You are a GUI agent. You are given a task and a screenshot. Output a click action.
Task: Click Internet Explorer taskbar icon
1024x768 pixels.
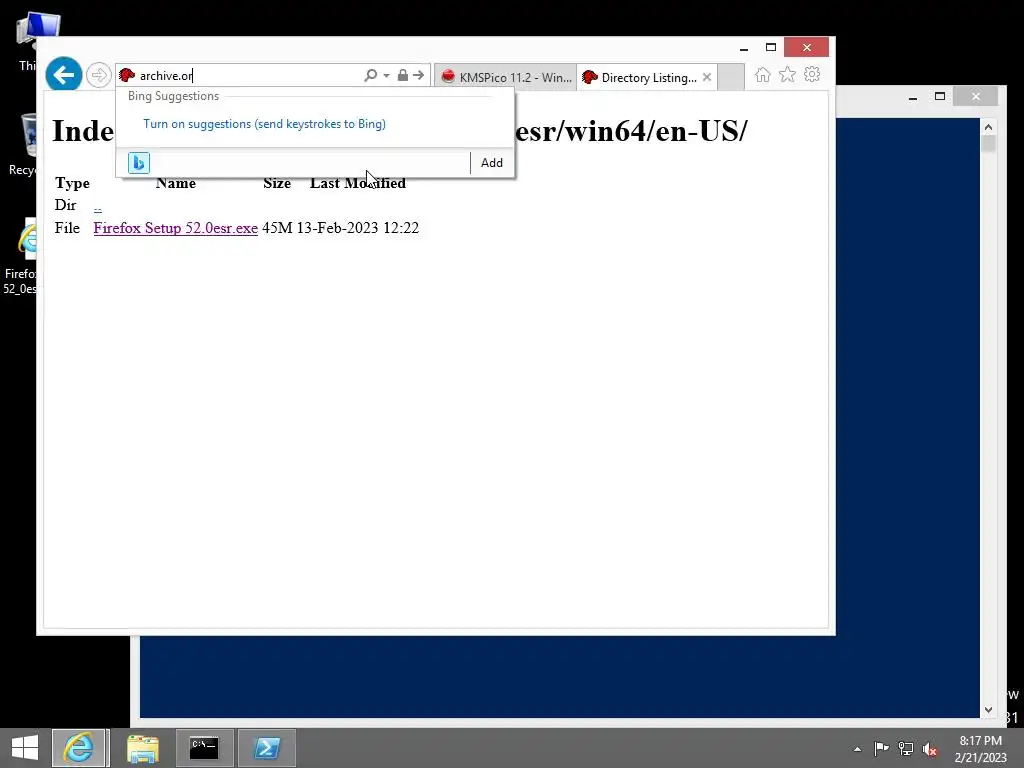[x=79, y=748]
